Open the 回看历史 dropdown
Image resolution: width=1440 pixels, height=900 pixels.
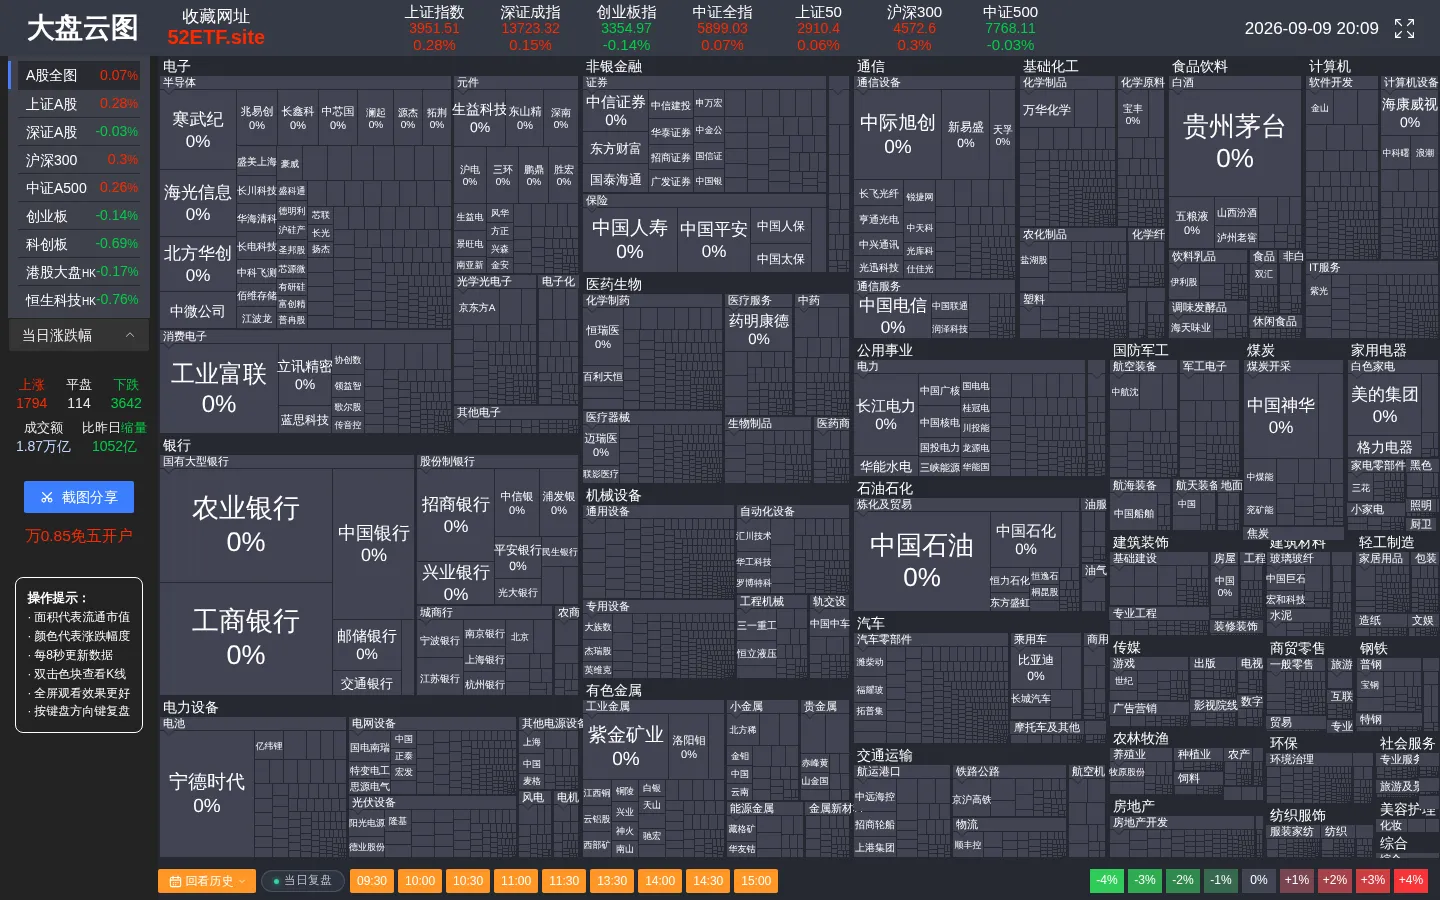207,881
